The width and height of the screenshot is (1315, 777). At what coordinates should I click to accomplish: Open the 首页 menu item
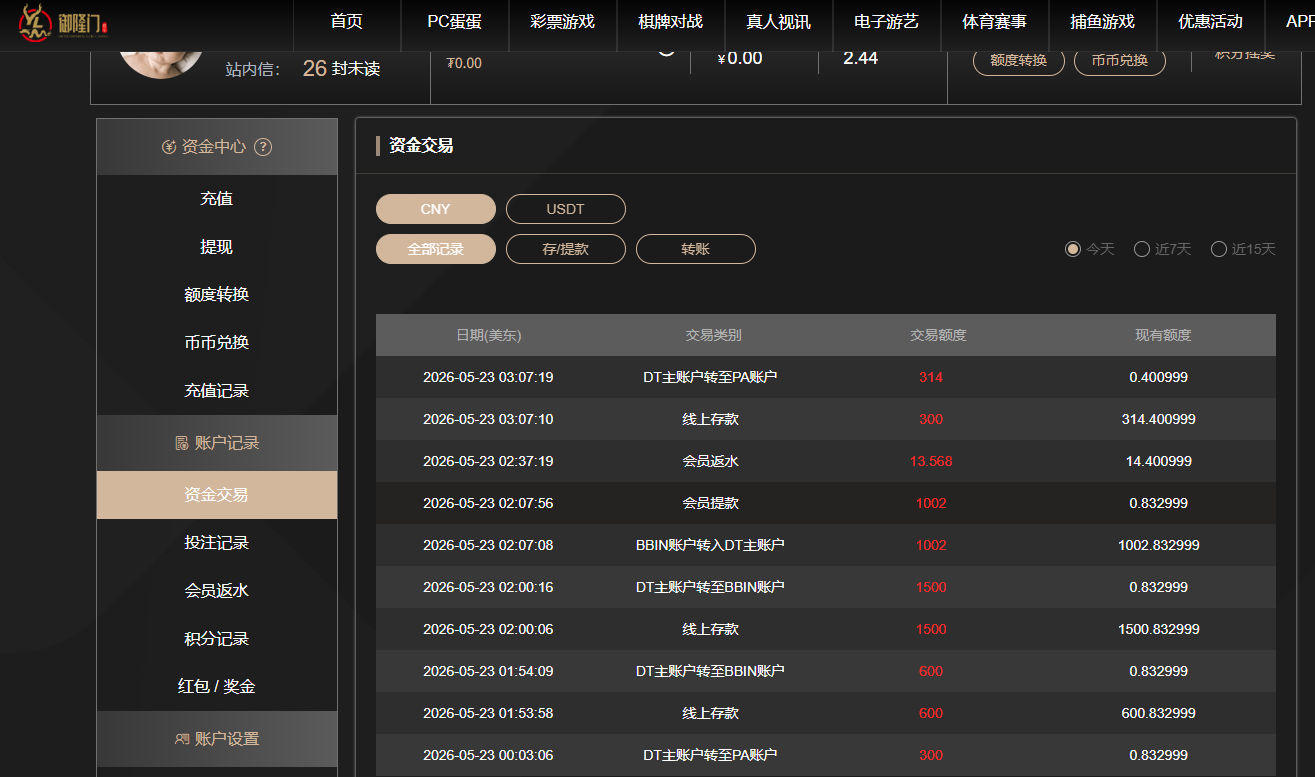(x=346, y=22)
